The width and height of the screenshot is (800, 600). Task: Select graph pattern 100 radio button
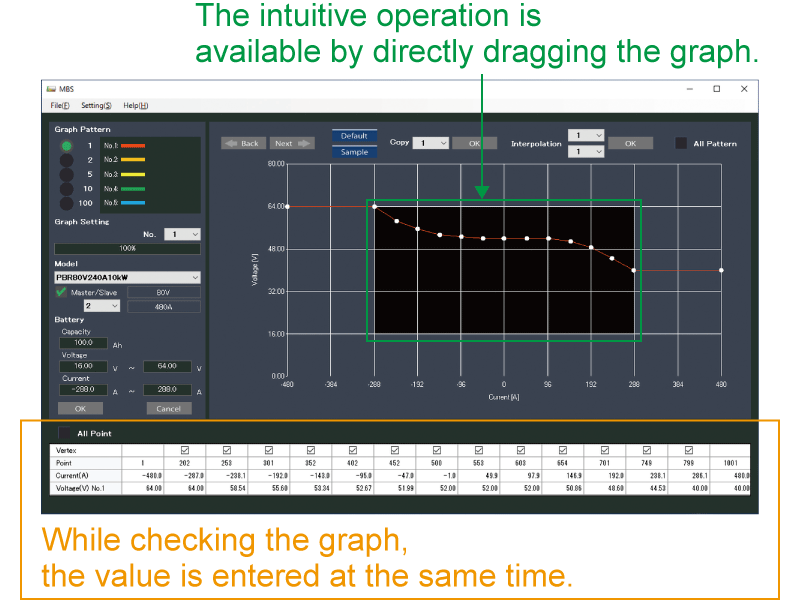(x=67, y=201)
